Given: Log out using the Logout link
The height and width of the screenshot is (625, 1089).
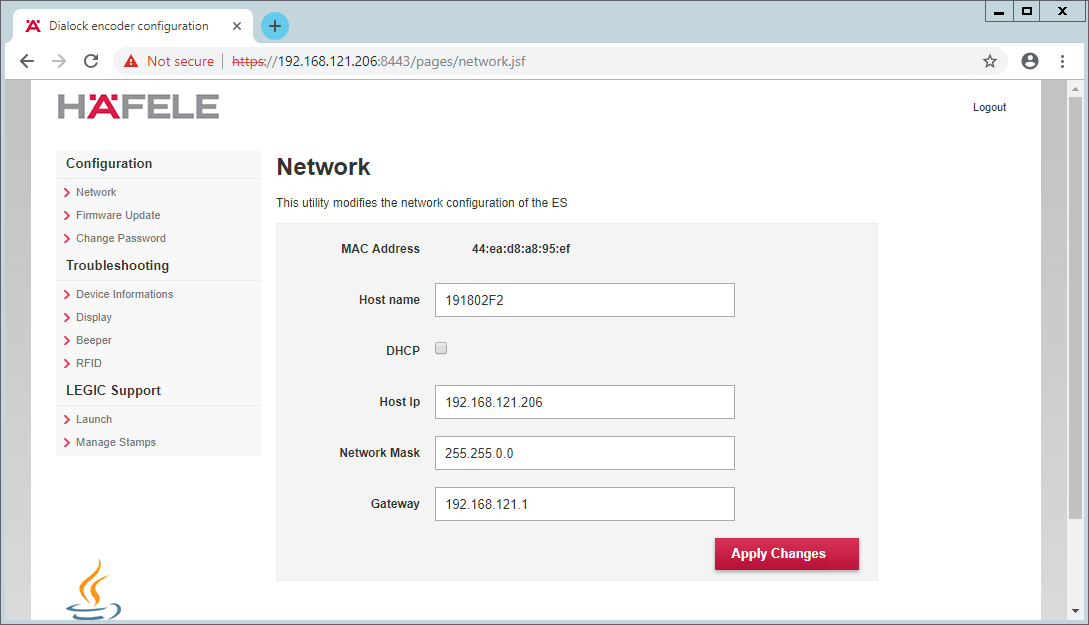Looking at the screenshot, I should pos(989,107).
